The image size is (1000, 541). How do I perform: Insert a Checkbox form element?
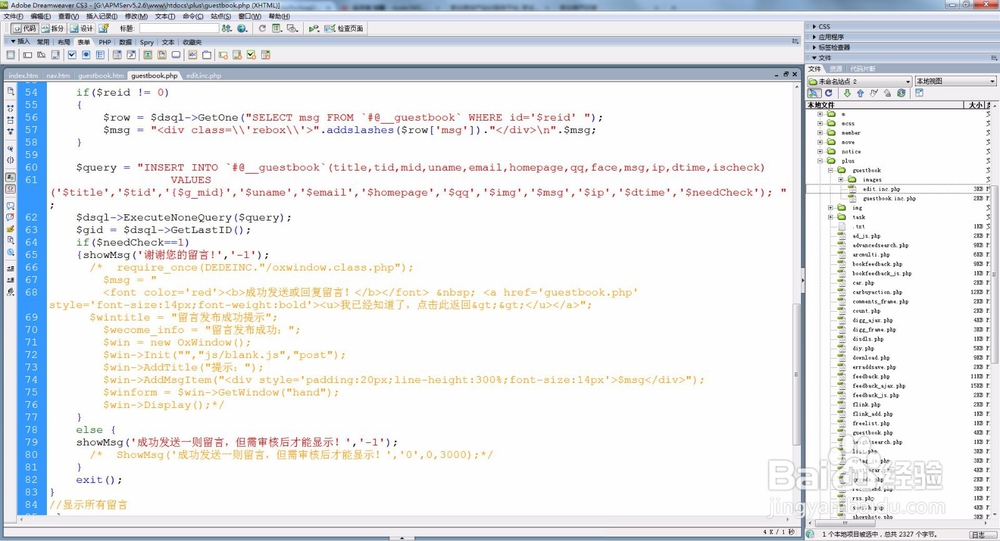[72, 55]
